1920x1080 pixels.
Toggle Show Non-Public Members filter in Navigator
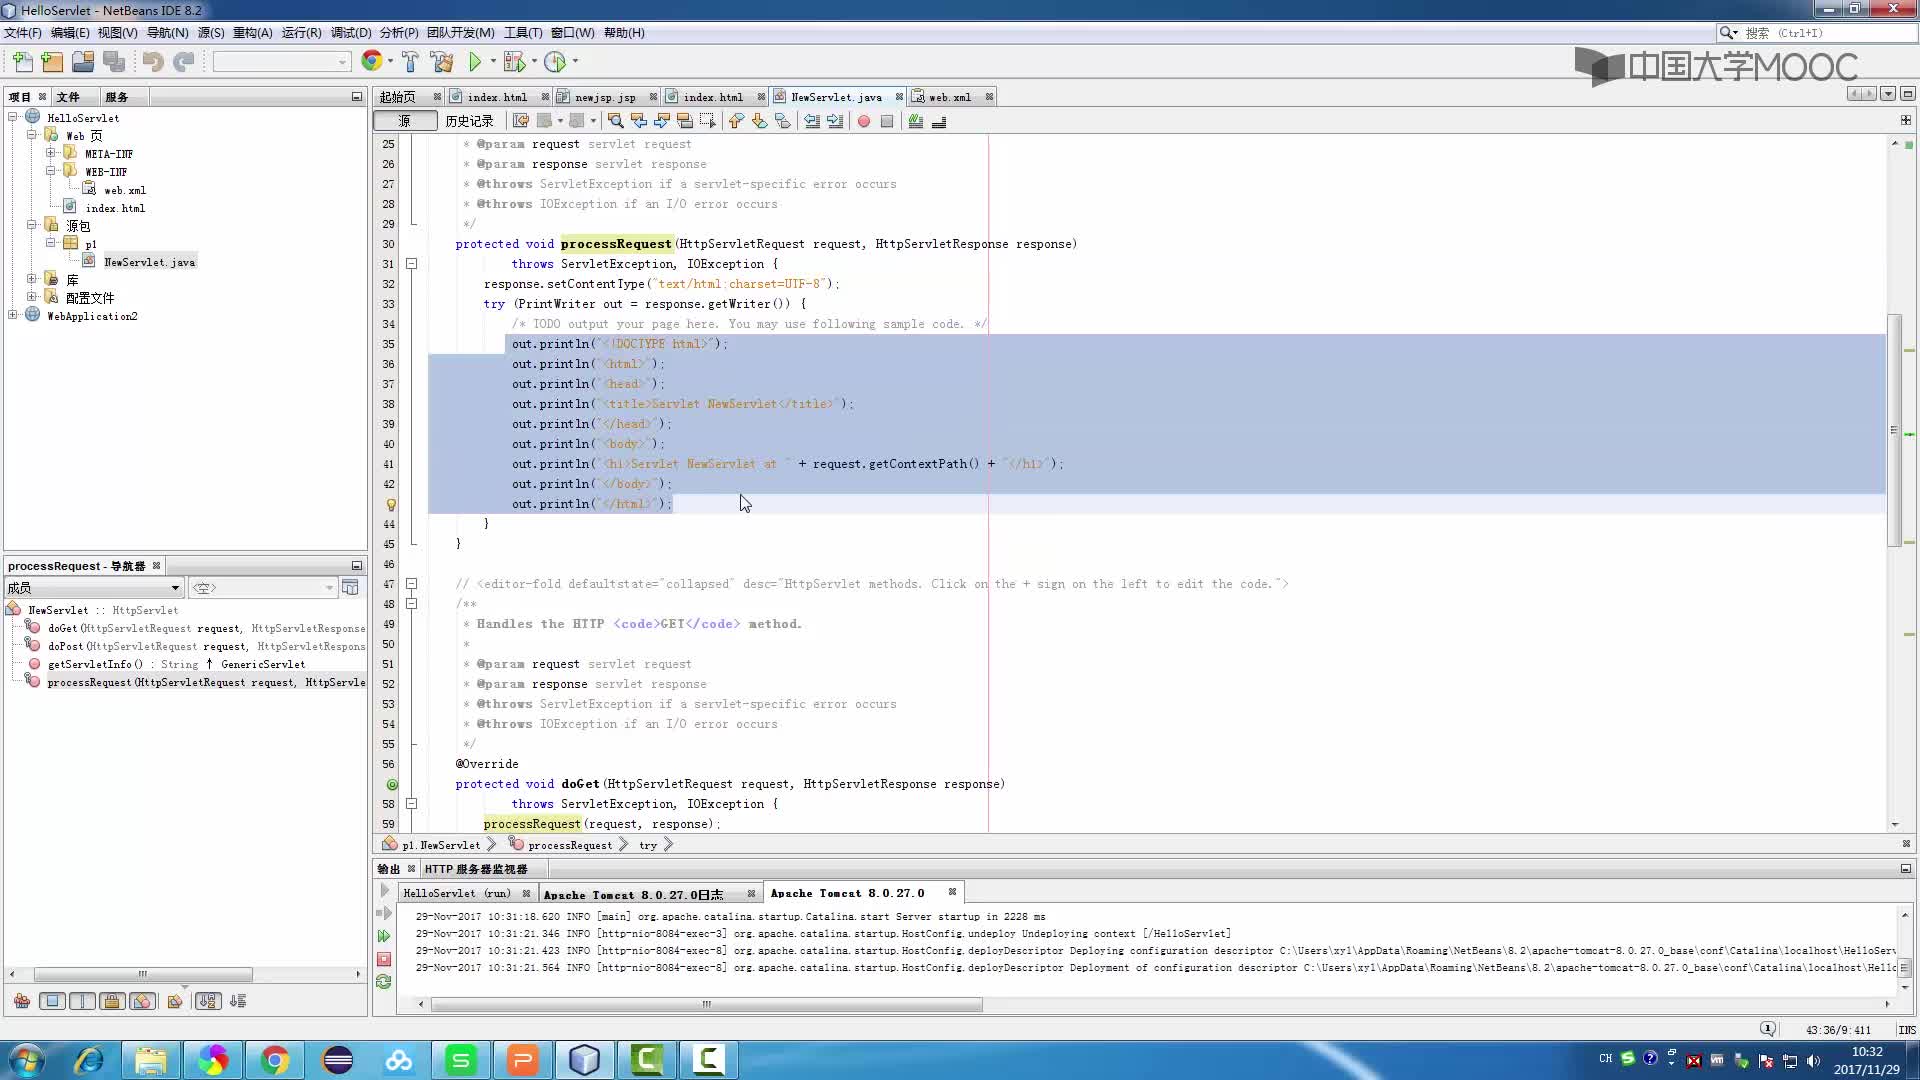pyautogui.click(x=112, y=1001)
